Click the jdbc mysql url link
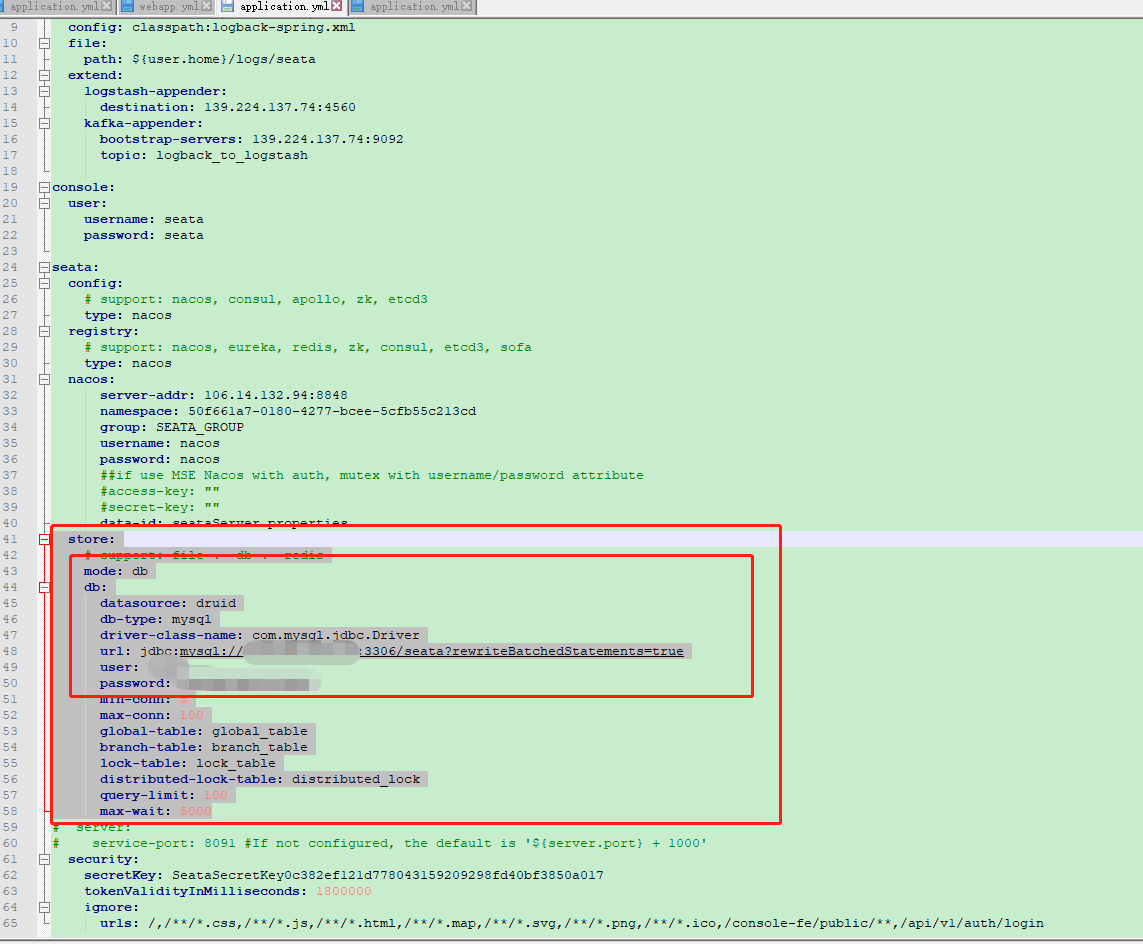This screenshot has width=1143, height=944. [432, 652]
